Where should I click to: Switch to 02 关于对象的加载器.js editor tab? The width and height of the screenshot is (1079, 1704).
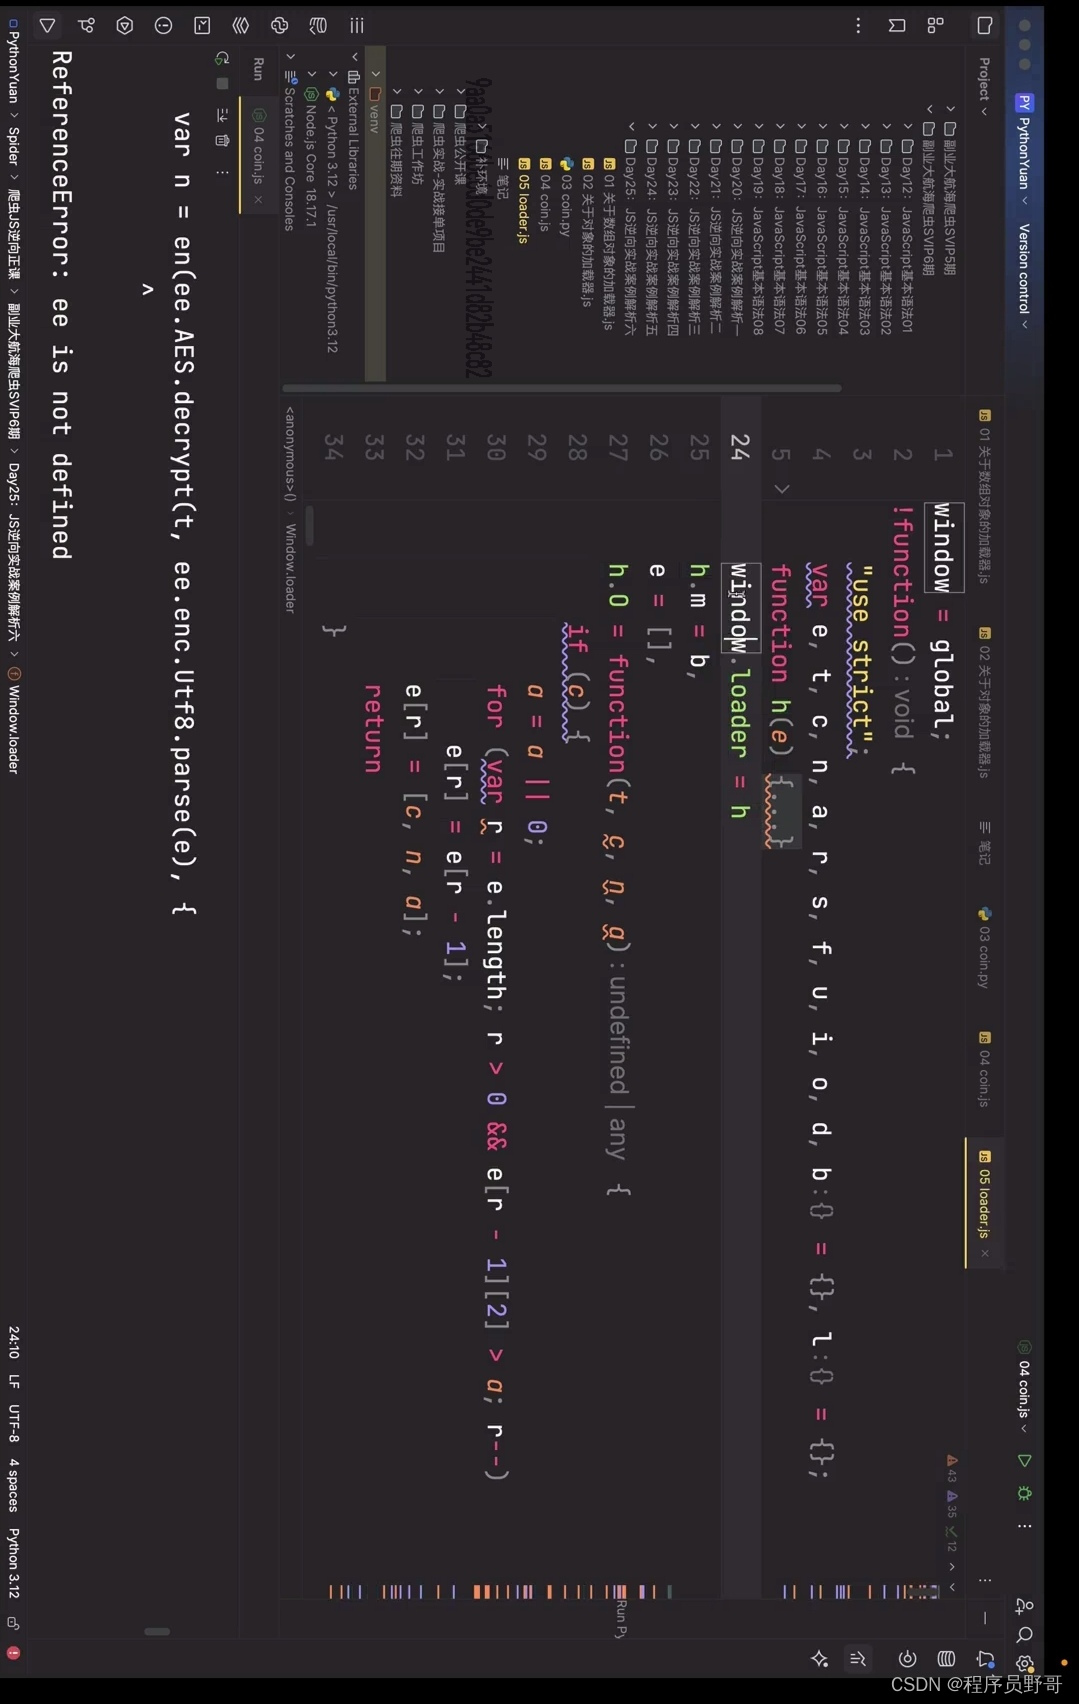(x=984, y=702)
